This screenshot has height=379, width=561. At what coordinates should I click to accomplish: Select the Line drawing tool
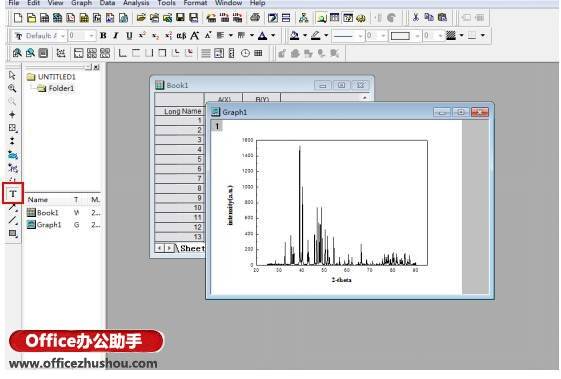(13, 220)
